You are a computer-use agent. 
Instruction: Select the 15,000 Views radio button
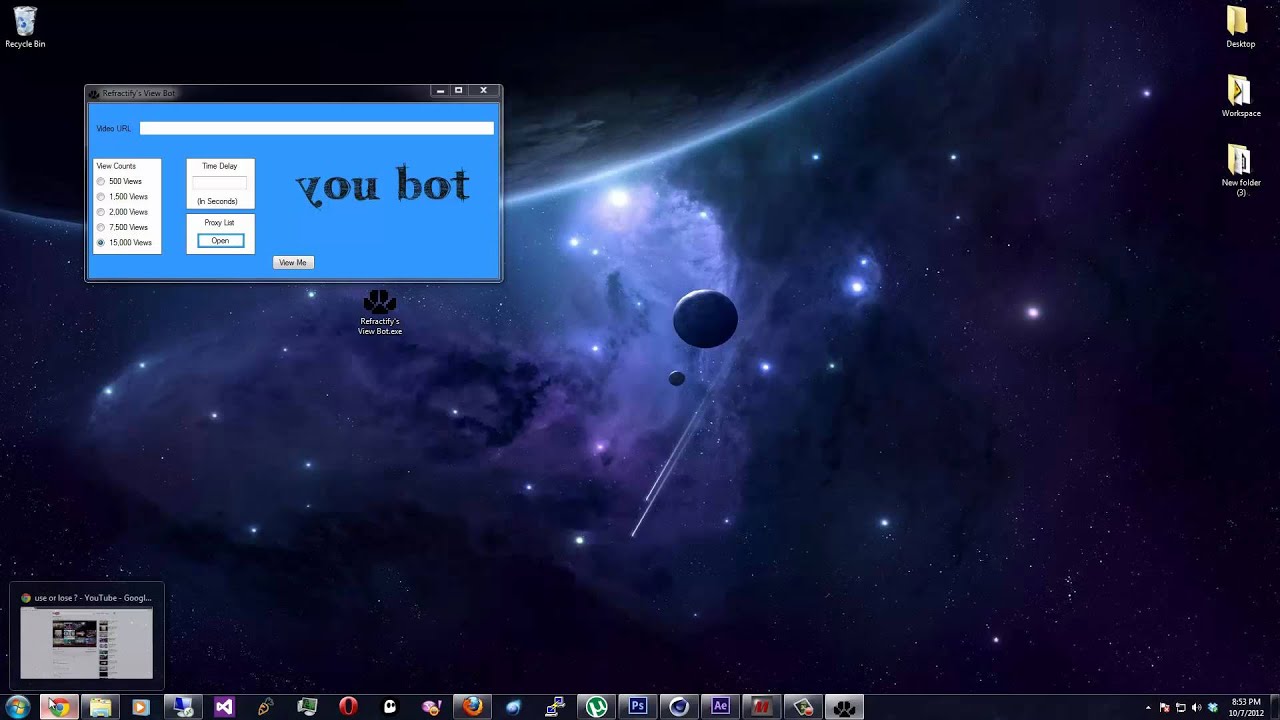(101, 243)
